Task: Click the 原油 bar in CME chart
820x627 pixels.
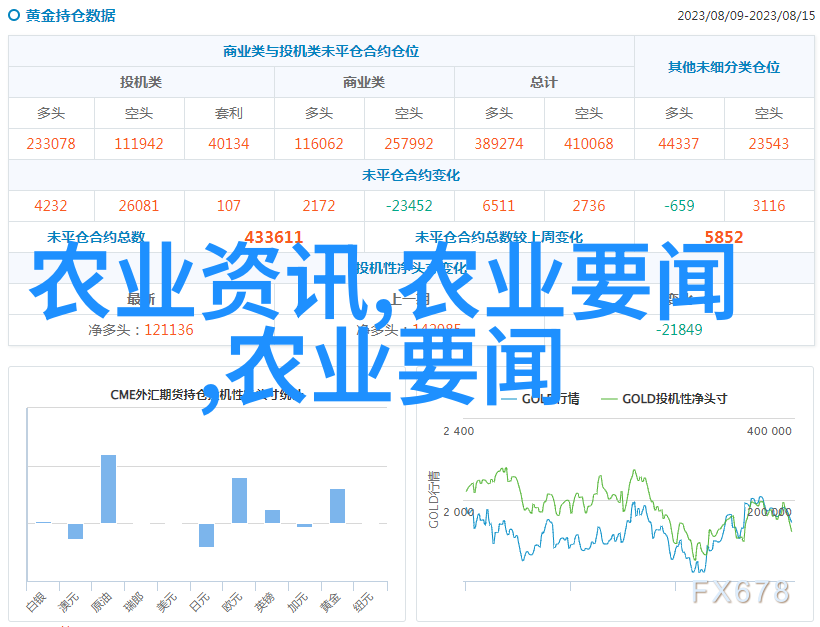Action: tap(108, 489)
